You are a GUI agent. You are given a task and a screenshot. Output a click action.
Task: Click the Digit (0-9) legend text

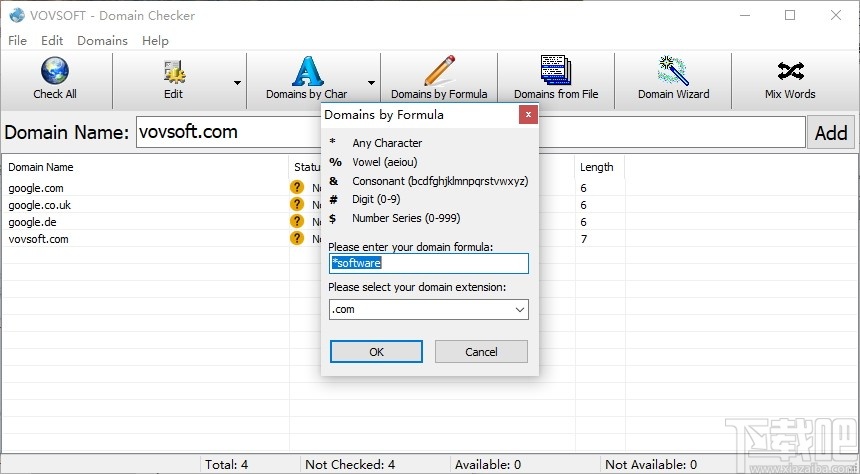coord(376,199)
